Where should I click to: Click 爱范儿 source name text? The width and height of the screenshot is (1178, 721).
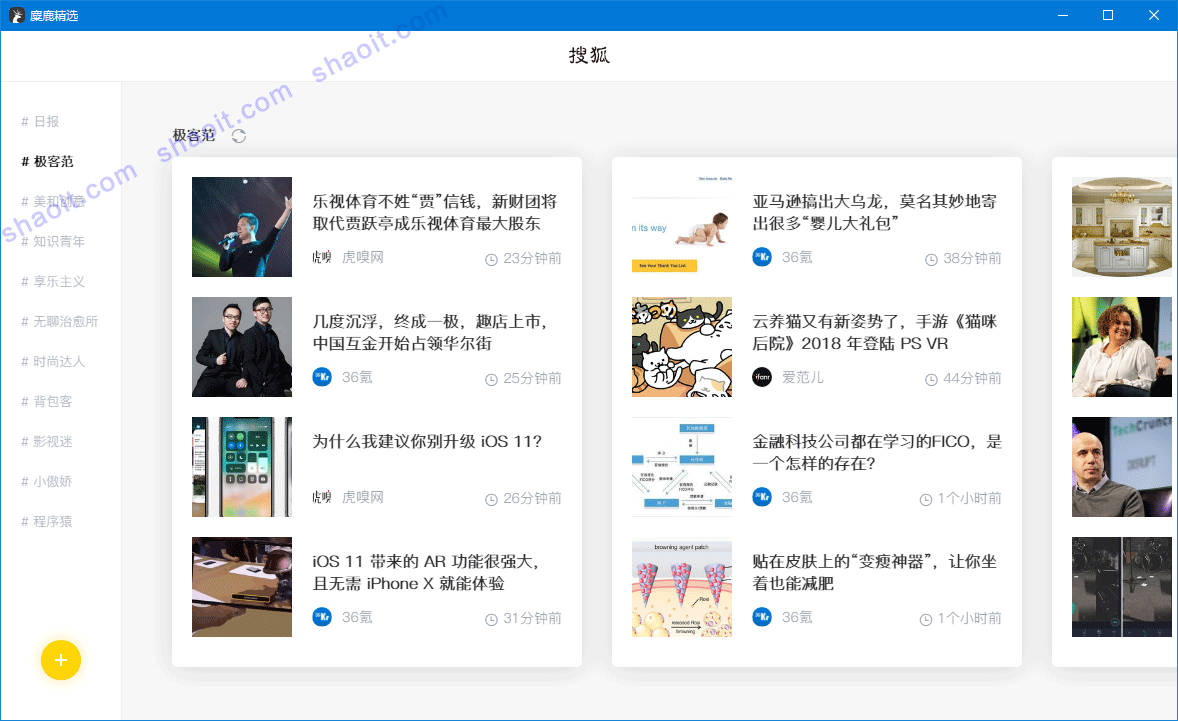point(803,377)
